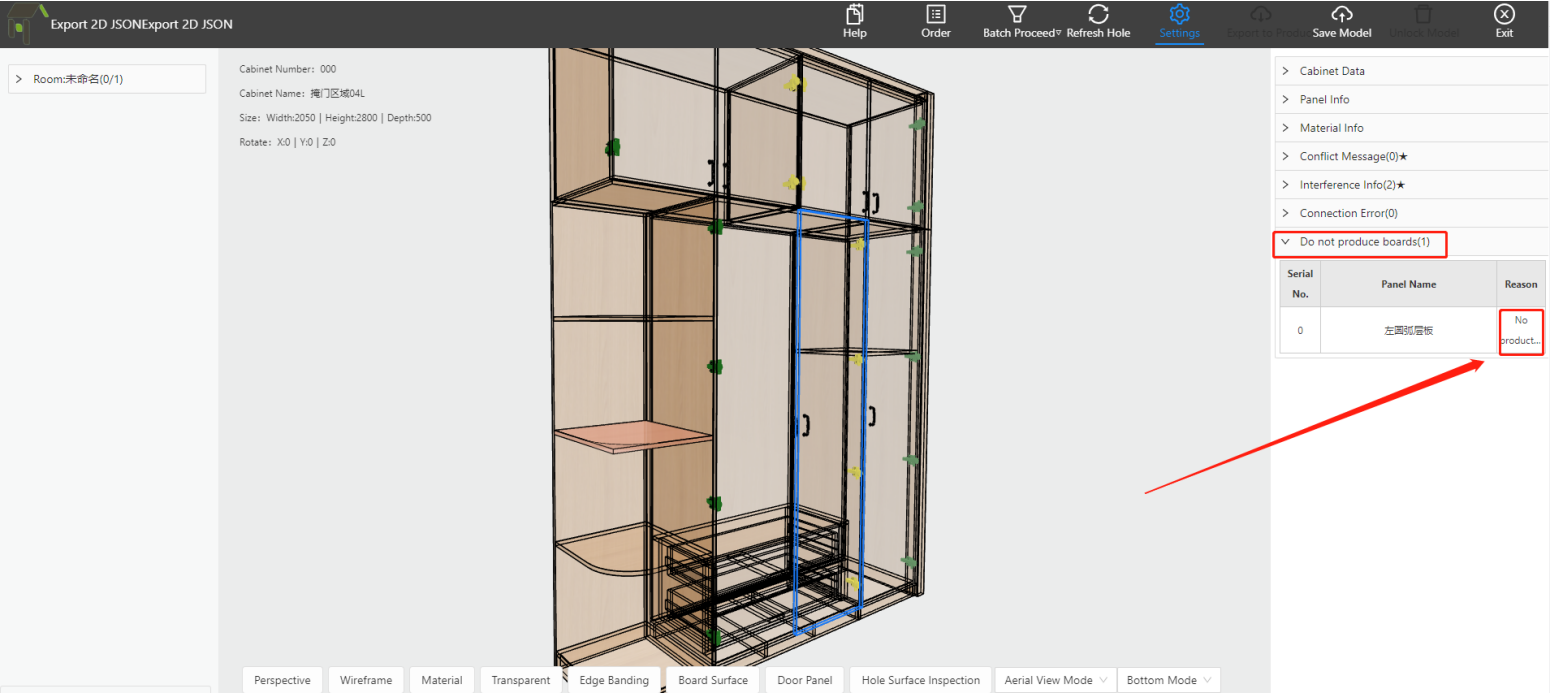Open the Help icon in toolbar
The image size is (1555, 693).
(x=854, y=14)
